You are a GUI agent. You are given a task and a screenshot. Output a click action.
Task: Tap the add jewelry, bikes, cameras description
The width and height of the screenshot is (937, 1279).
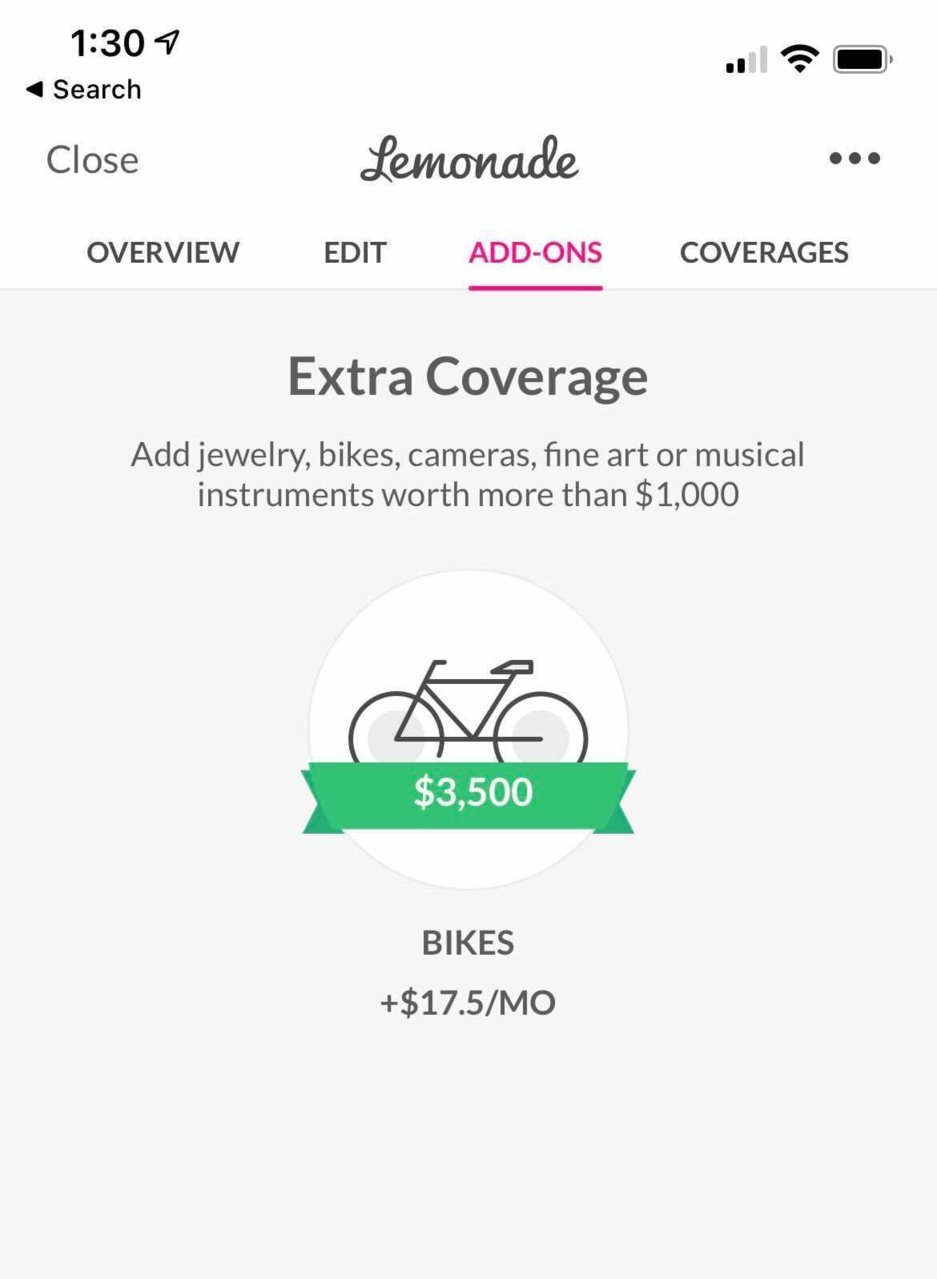click(x=468, y=474)
